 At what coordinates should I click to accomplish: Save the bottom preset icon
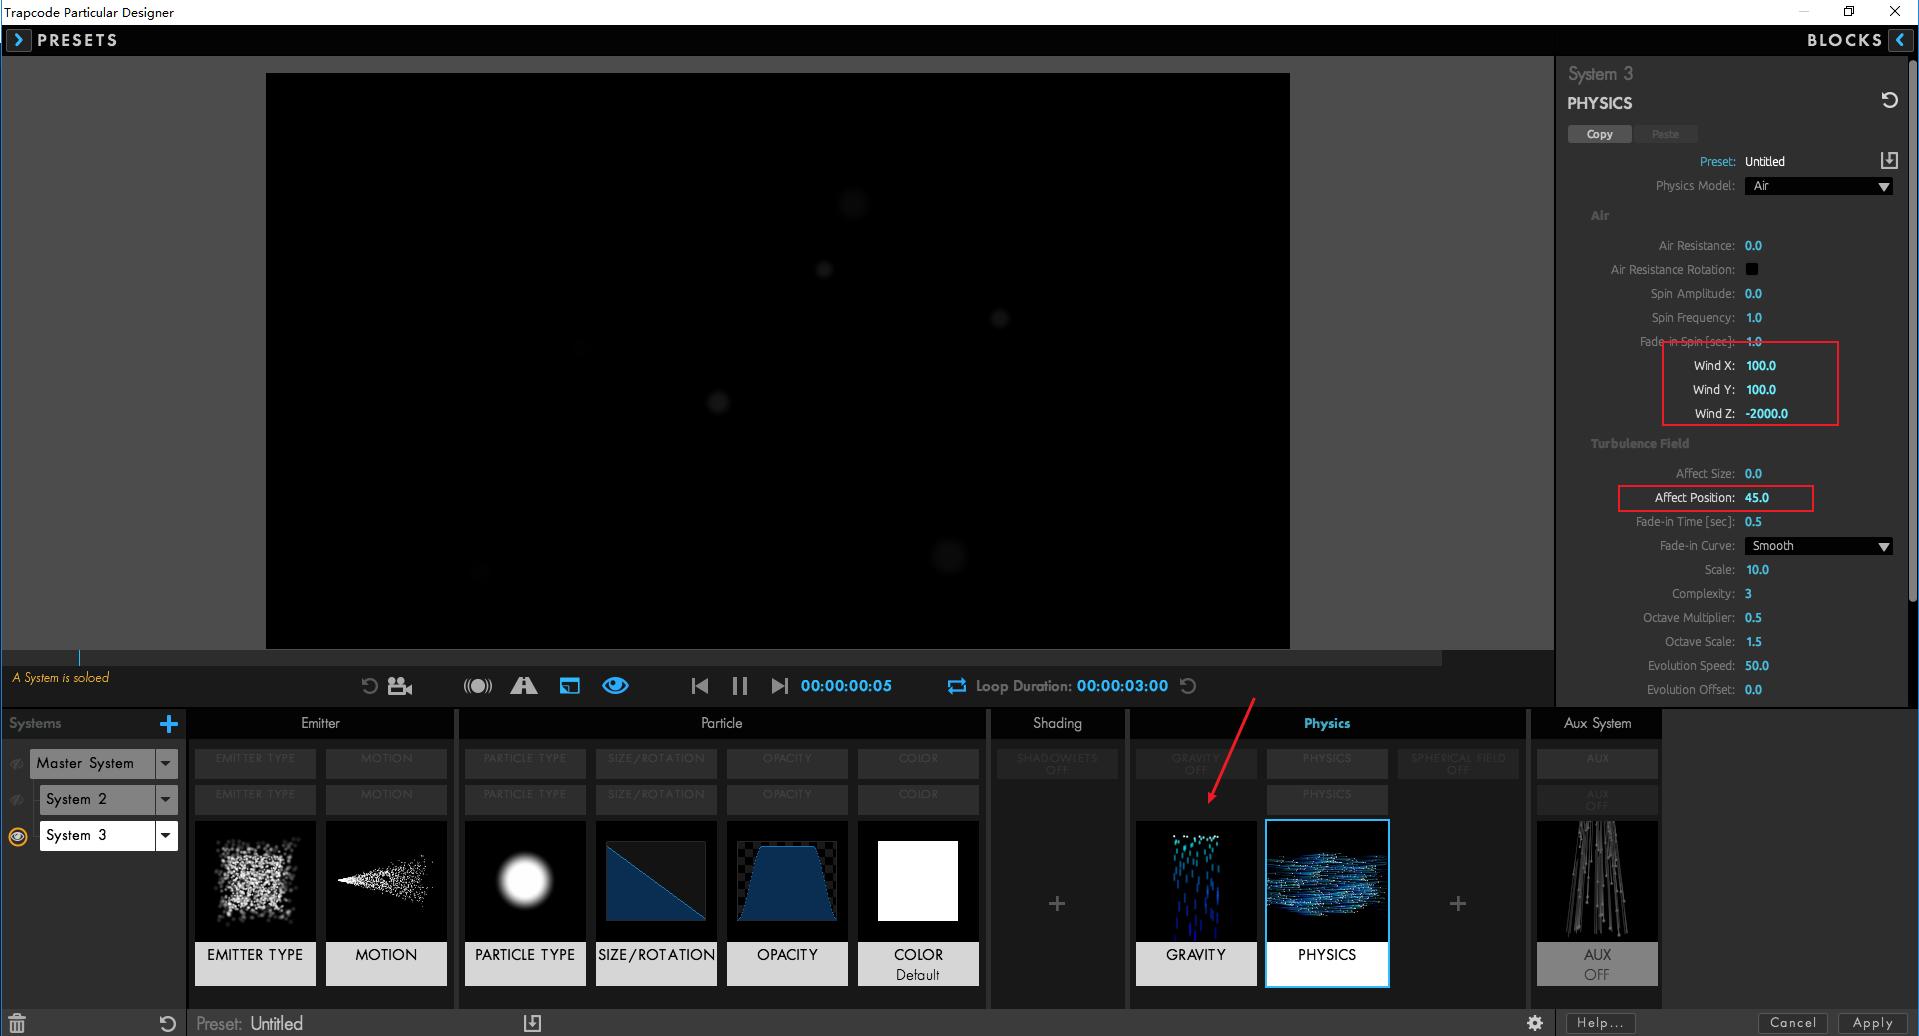click(x=533, y=1023)
